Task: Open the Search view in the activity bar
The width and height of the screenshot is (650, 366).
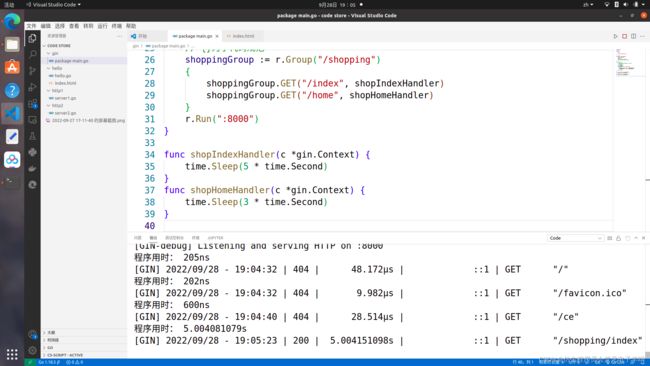Action: pos(32,54)
